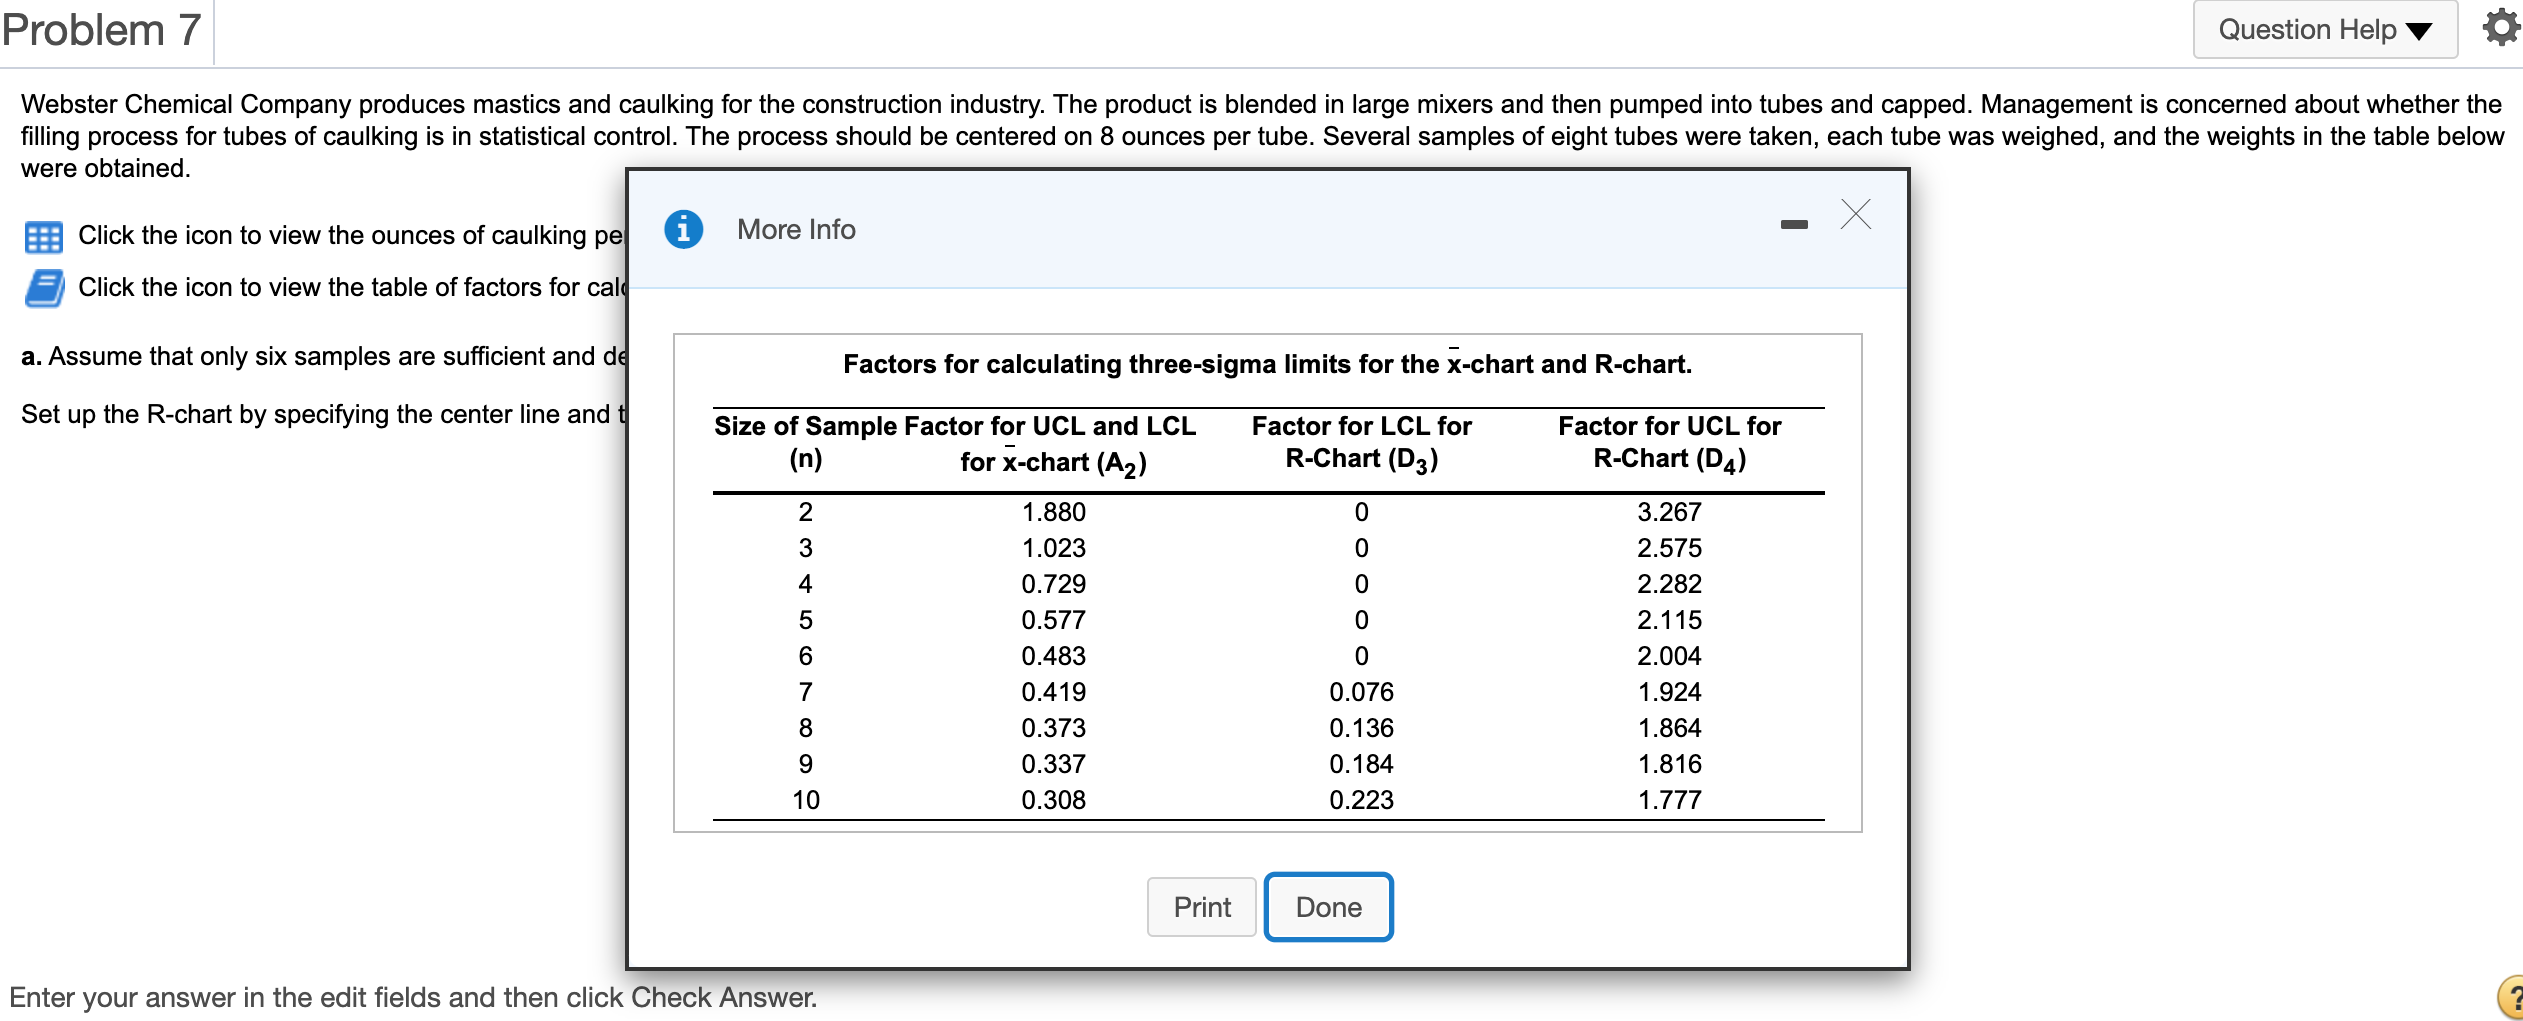Click the D4 value 1.864
Viewport: 2523px width, 1021px height.
point(1670,727)
